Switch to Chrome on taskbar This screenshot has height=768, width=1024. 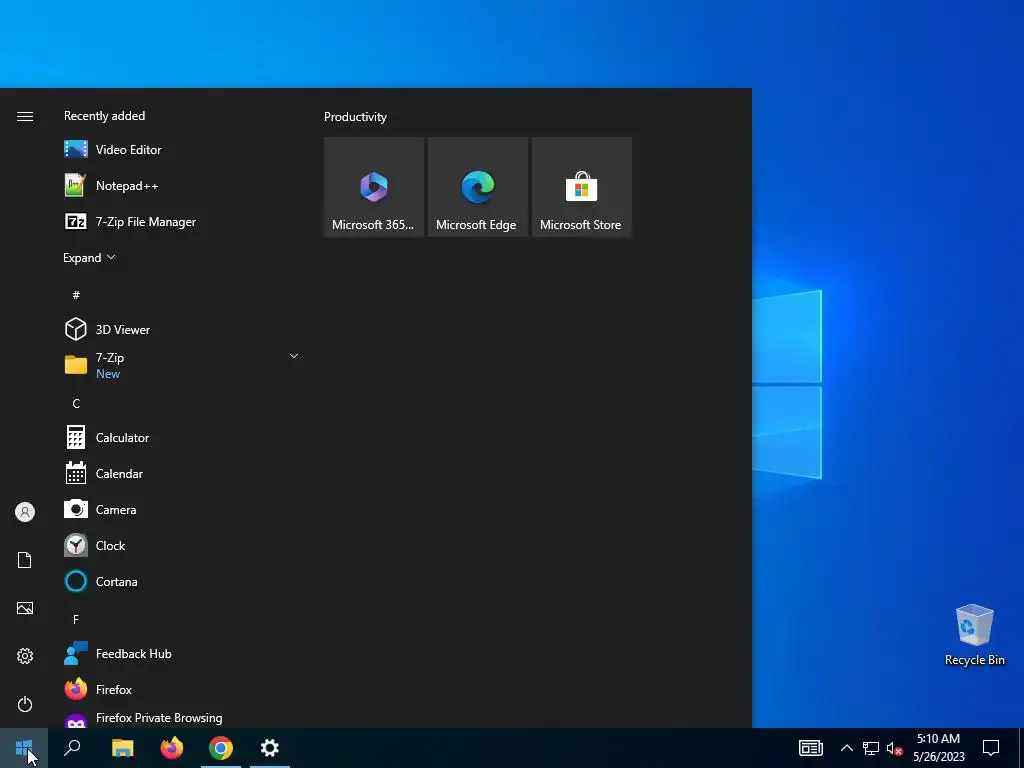pos(221,748)
